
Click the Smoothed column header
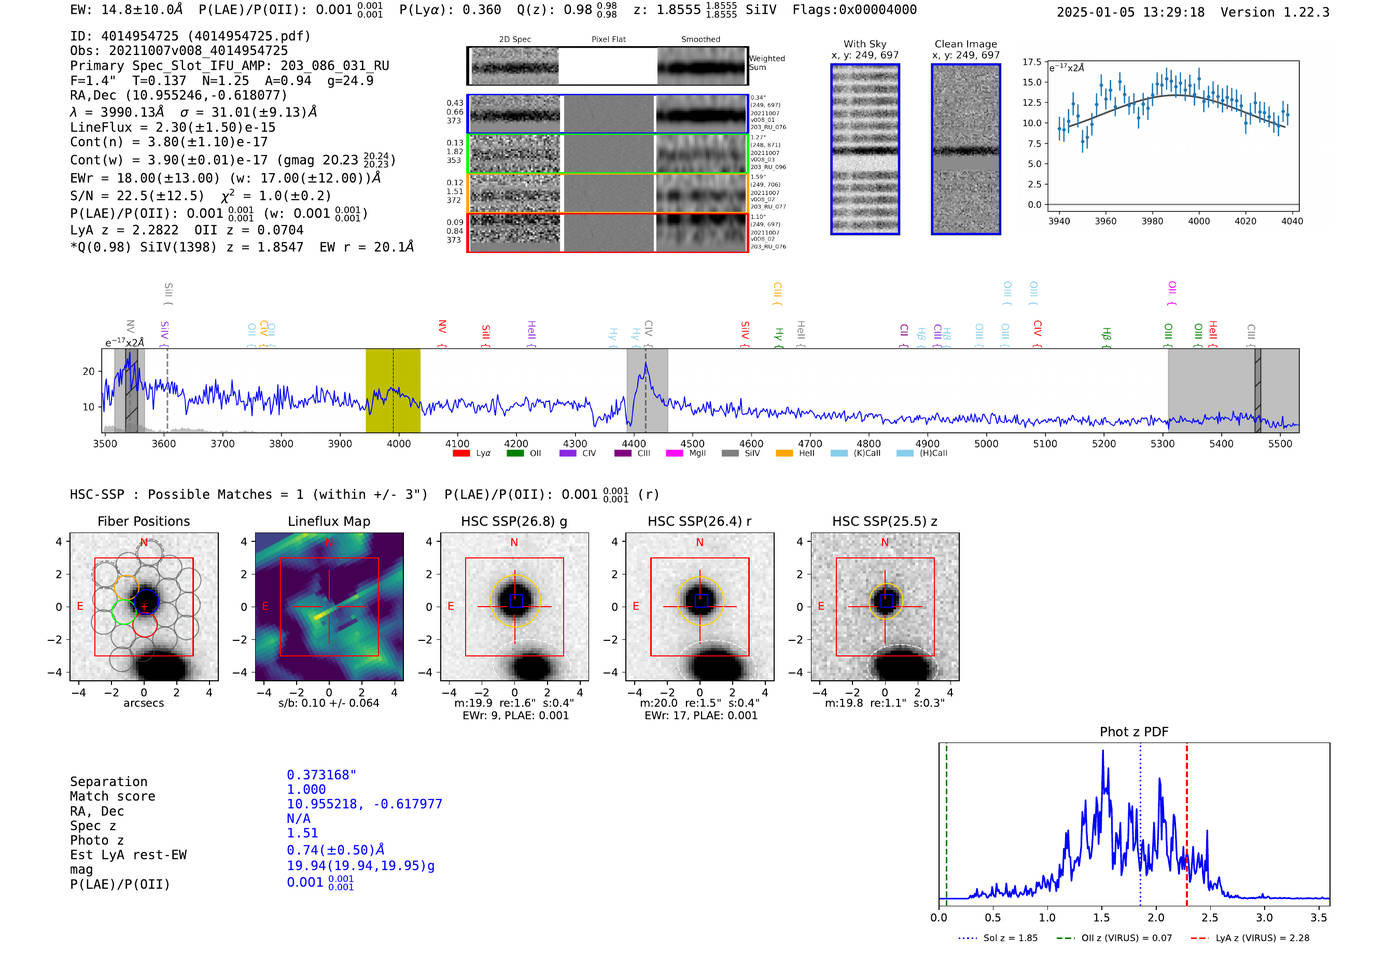pyautogui.click(x=700, y=40)
